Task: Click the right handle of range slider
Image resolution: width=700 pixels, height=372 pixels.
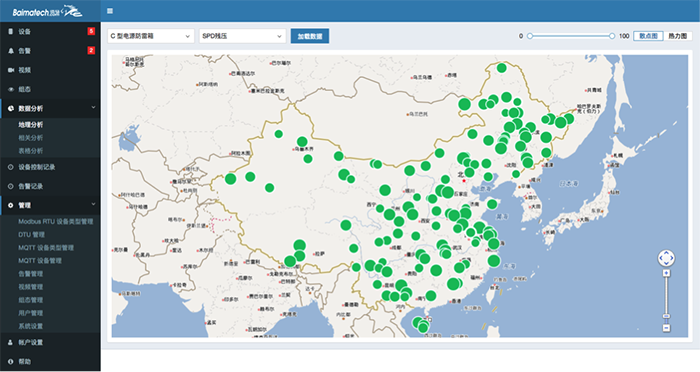Action: (x=612, y=36)
